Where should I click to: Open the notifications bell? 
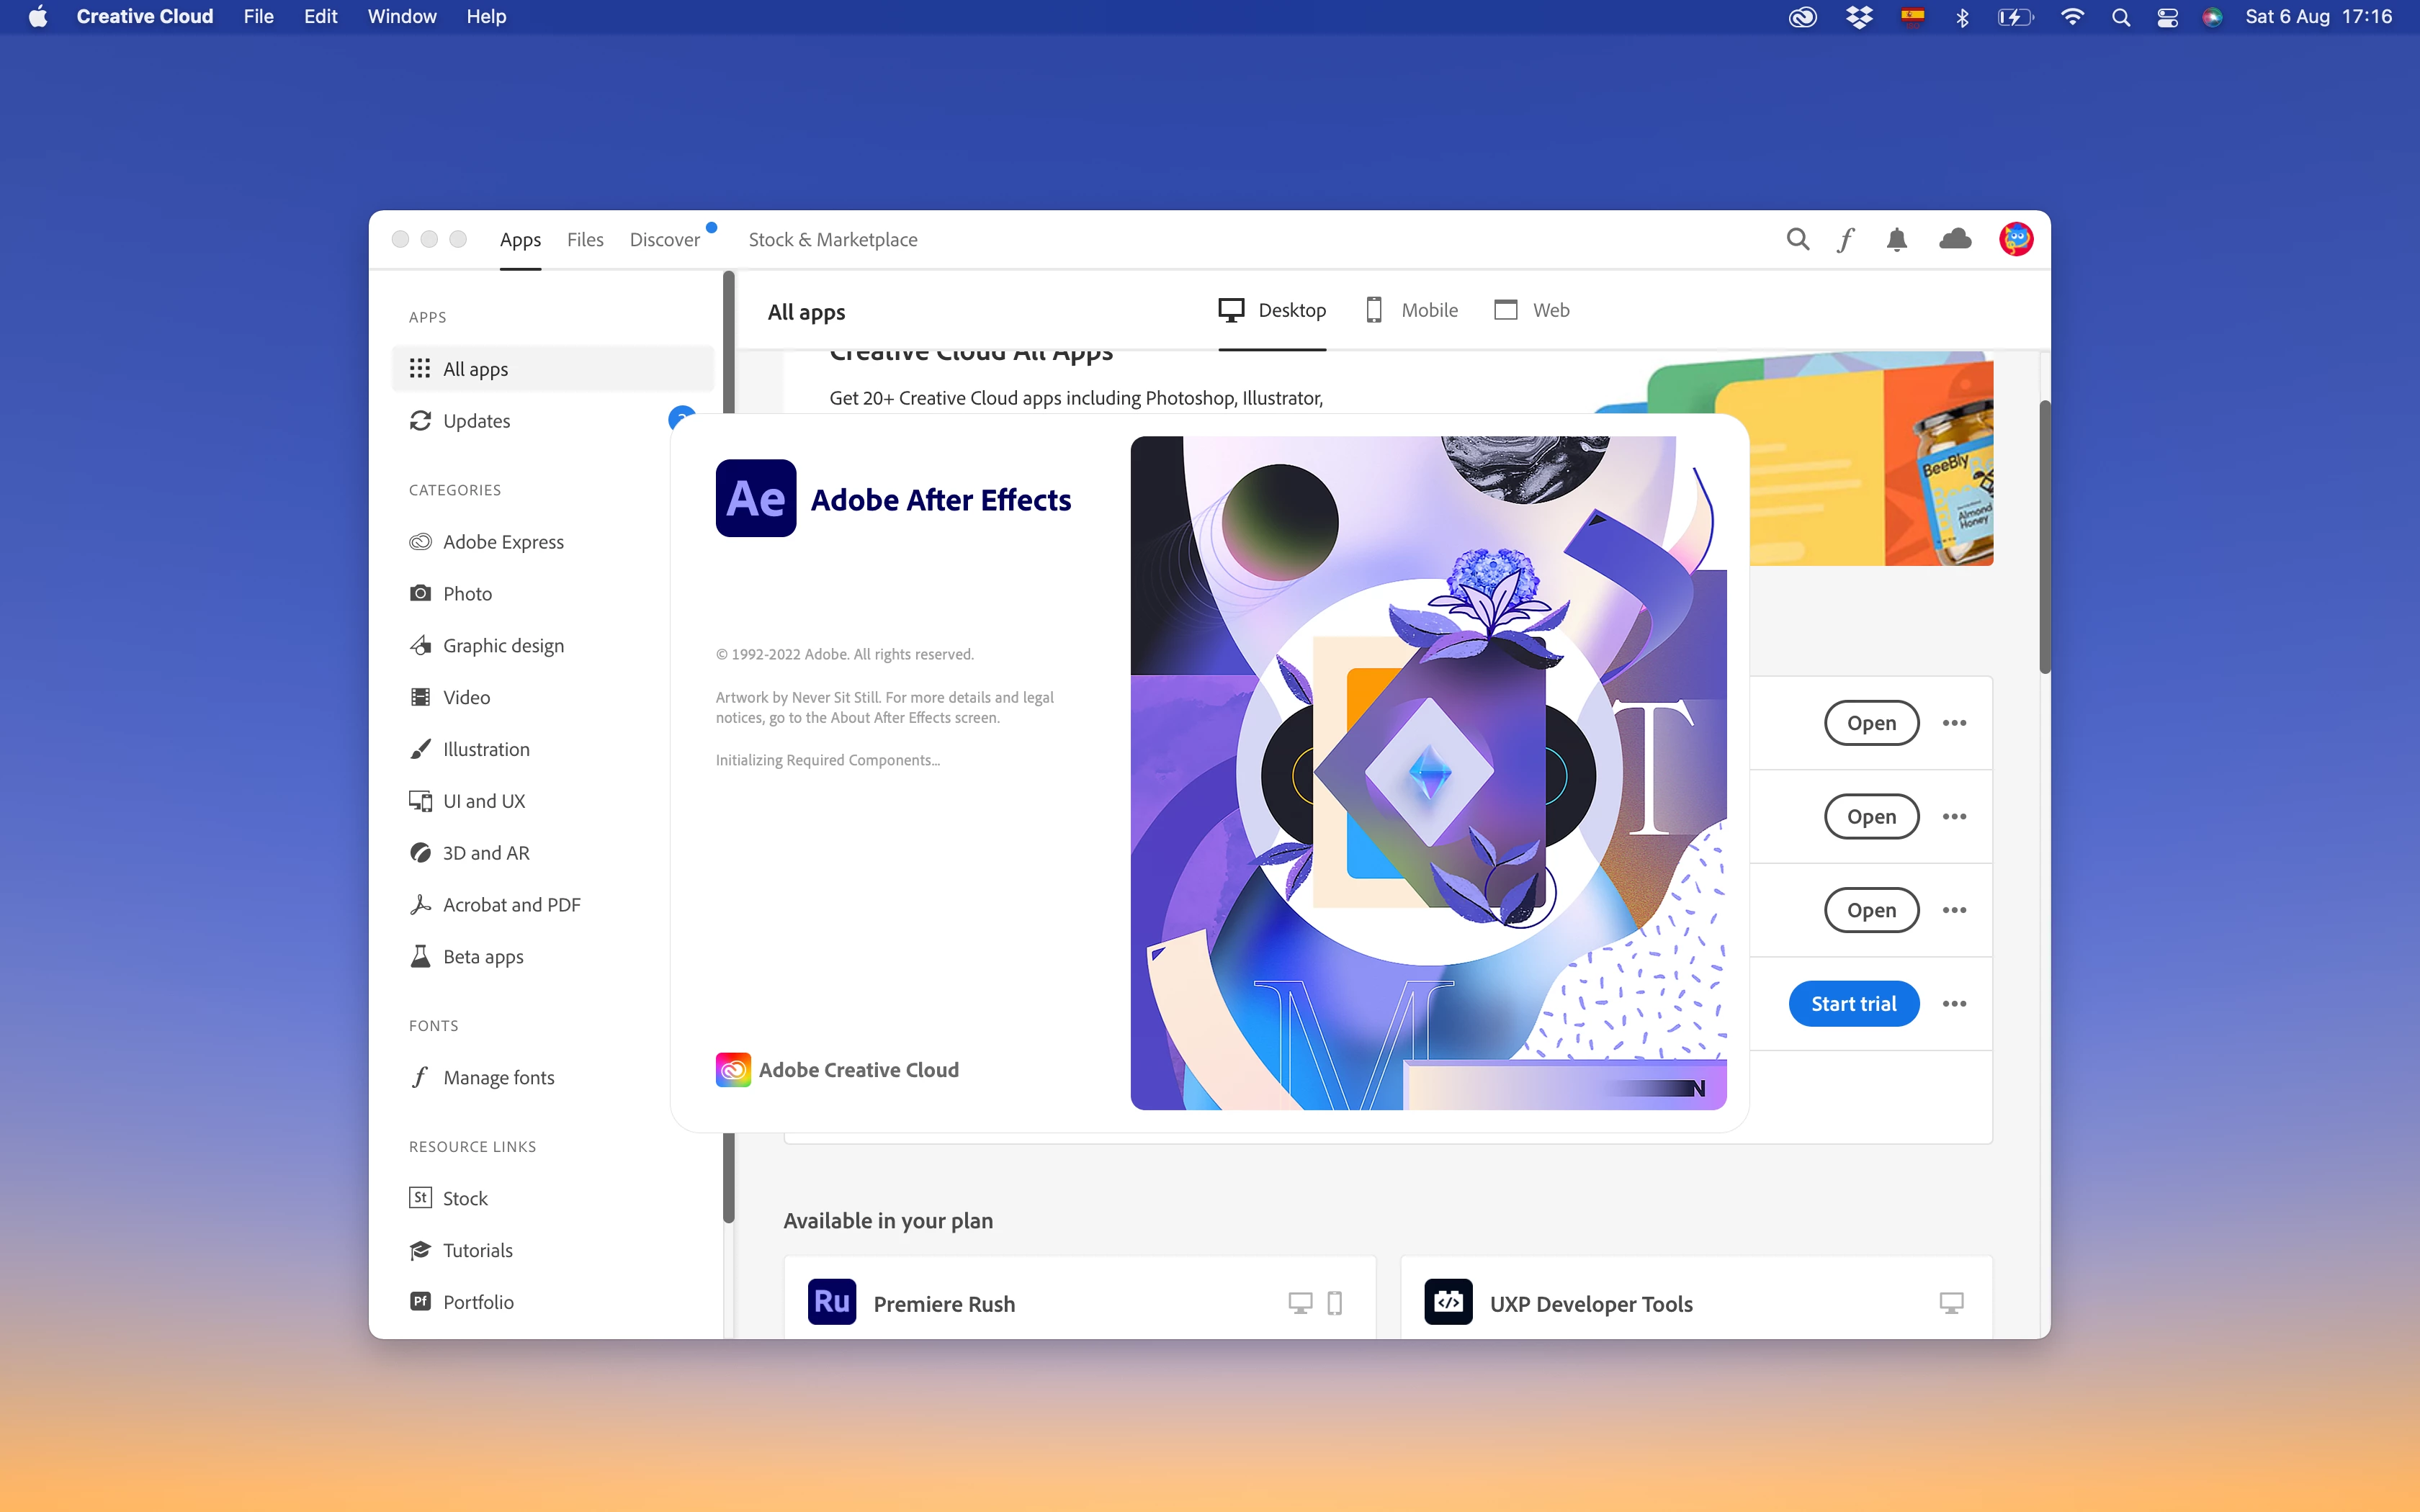click(1896, 239)
